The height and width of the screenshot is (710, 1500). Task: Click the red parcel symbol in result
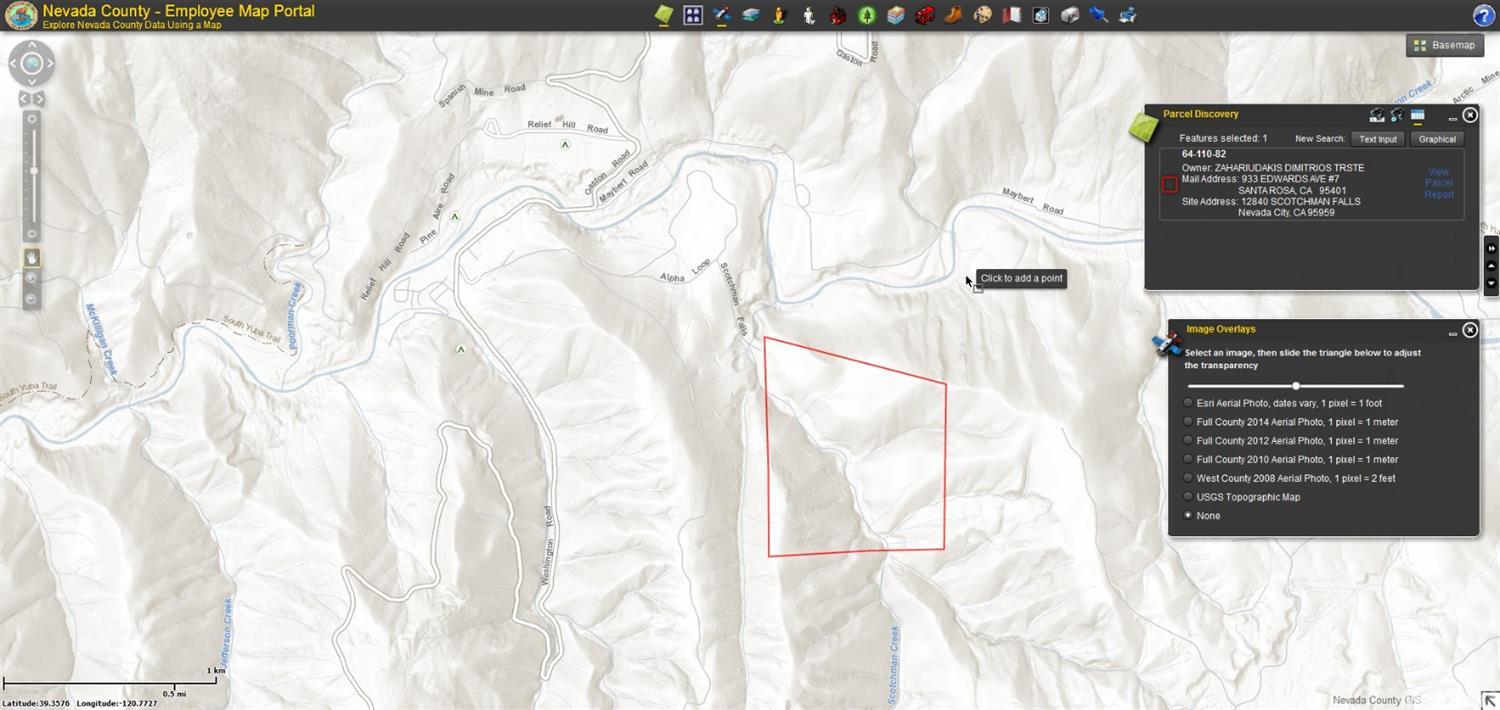(x=1169, y=184)
